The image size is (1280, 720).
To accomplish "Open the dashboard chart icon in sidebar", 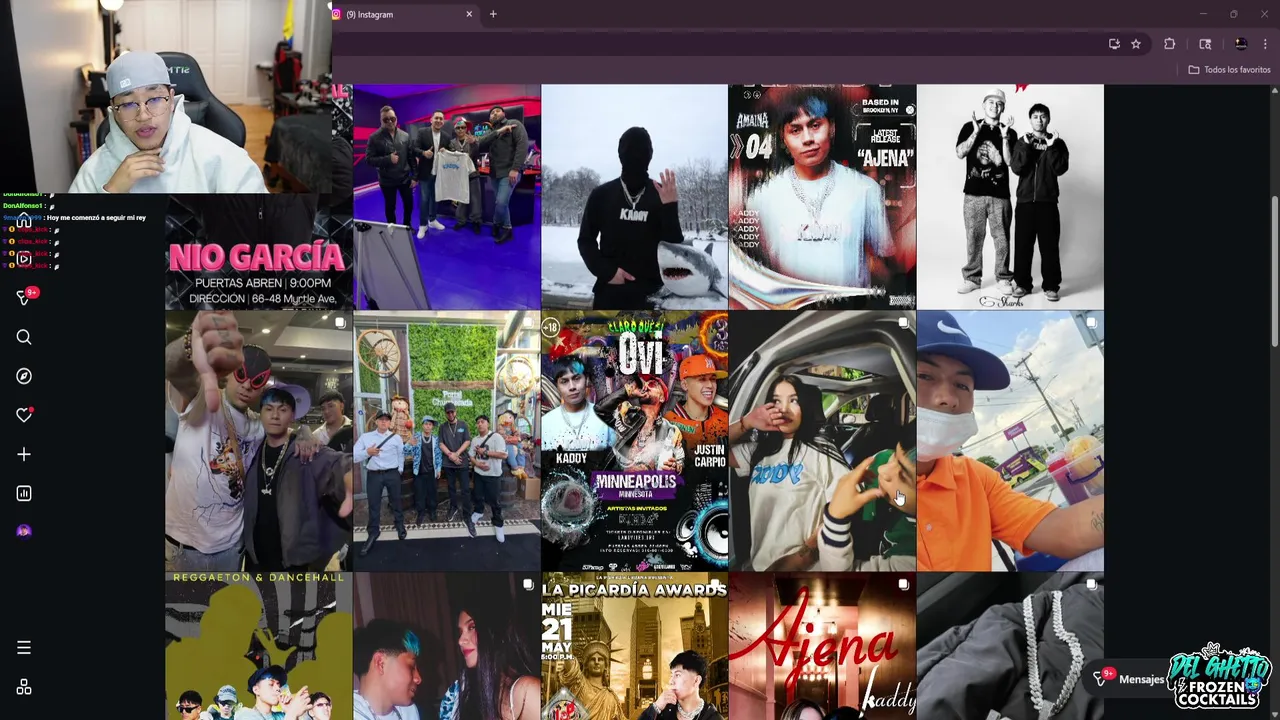I will [x=24, y=493].
